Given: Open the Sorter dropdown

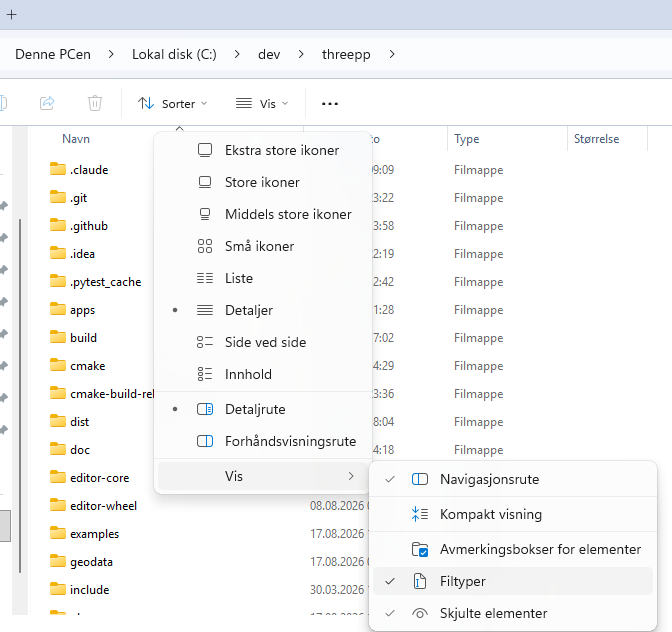Looking at the screenshot, I should click(173, 104).
